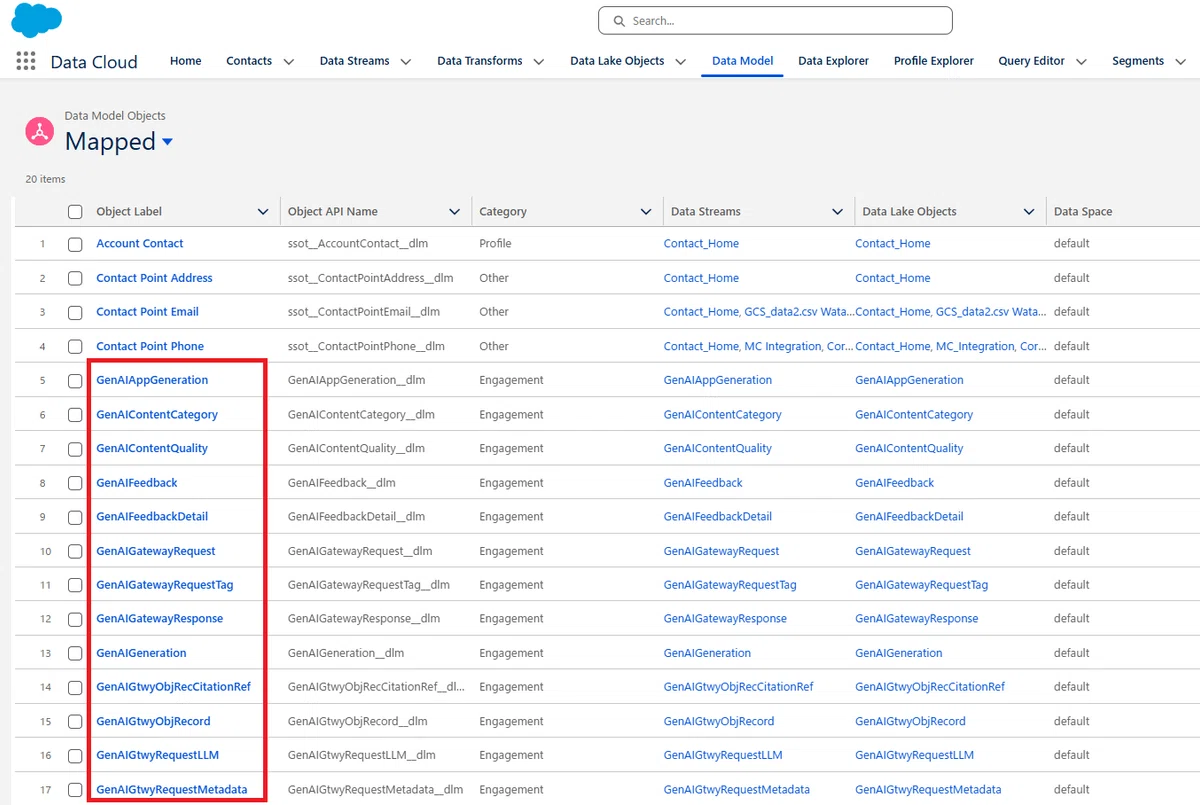Screen dimensions: 1200x805
Task: Open GenAIGtwyRequestMetadata object label link
Action: [x=172, y=789]
